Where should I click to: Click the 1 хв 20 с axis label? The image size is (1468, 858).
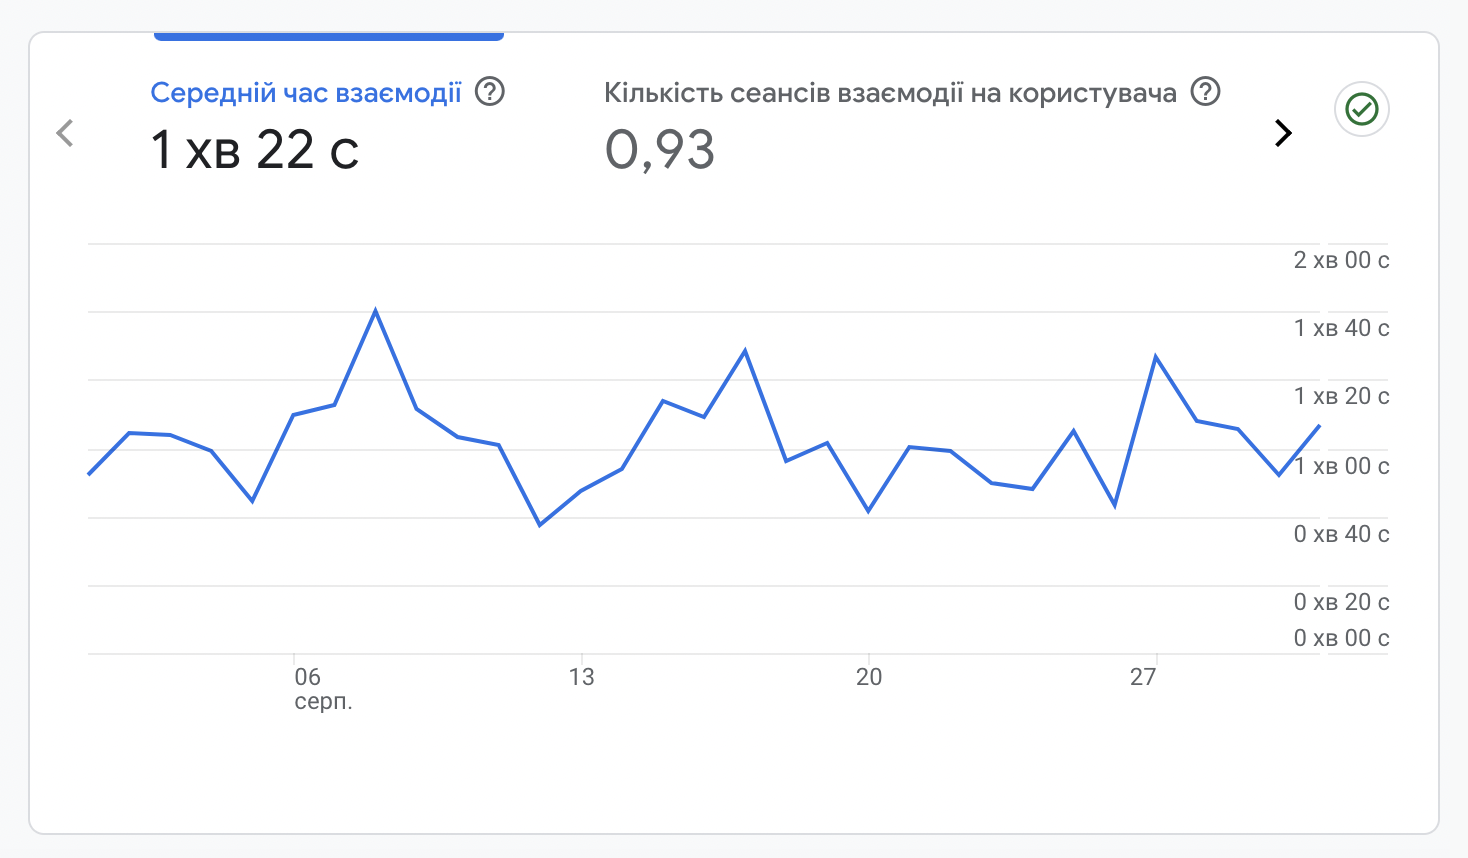pos(1341,396)
